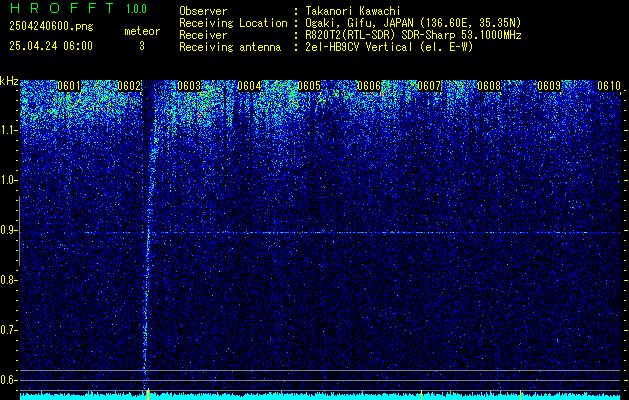Click the Receiving antenna label
Screen dimensions: 629x400
coord(230,47)
